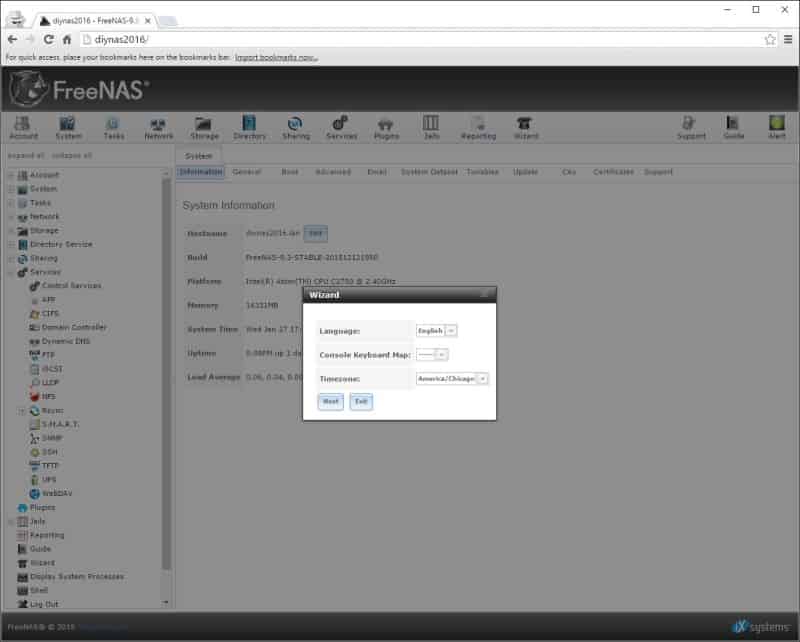Check the Alert status icon
800x642 pixels.
tap(777, 128)
